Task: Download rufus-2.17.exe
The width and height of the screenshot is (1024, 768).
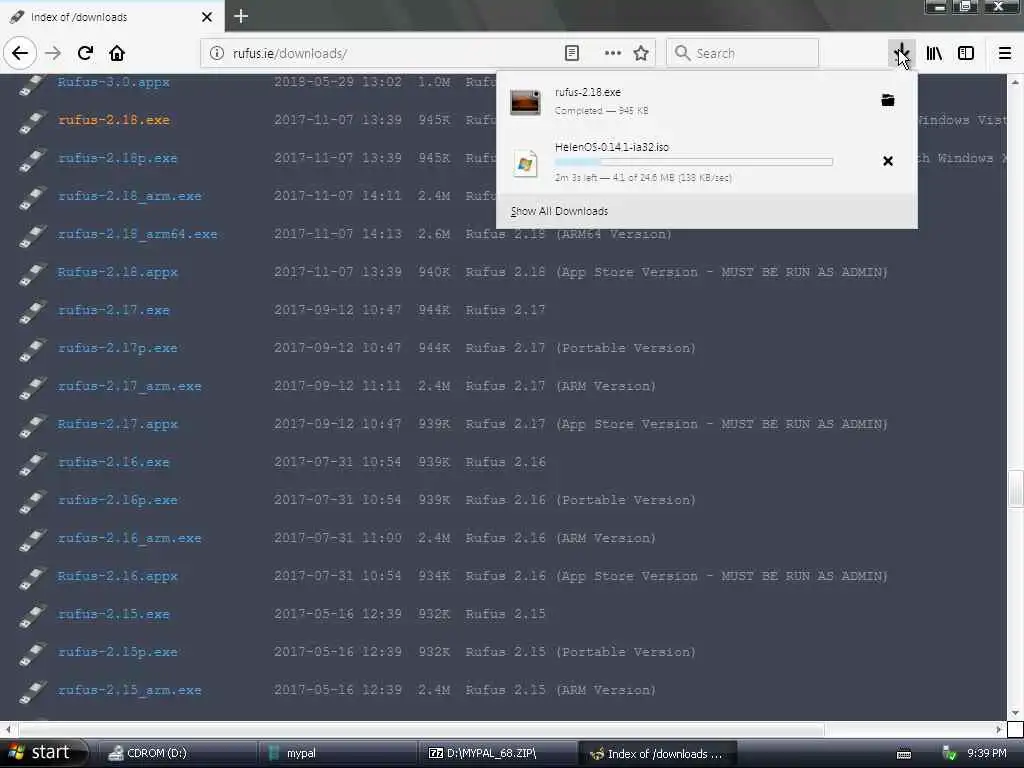Action: tap(114, 310)
